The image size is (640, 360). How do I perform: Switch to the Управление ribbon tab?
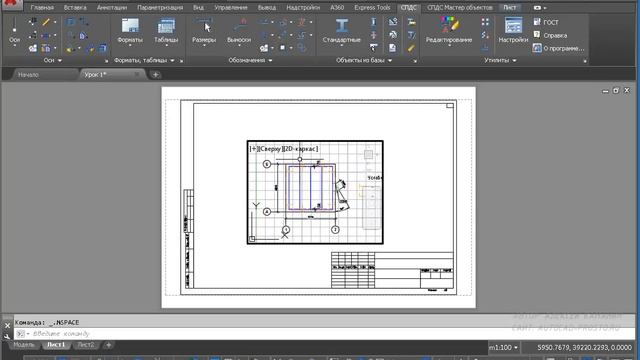coord(231,7)
